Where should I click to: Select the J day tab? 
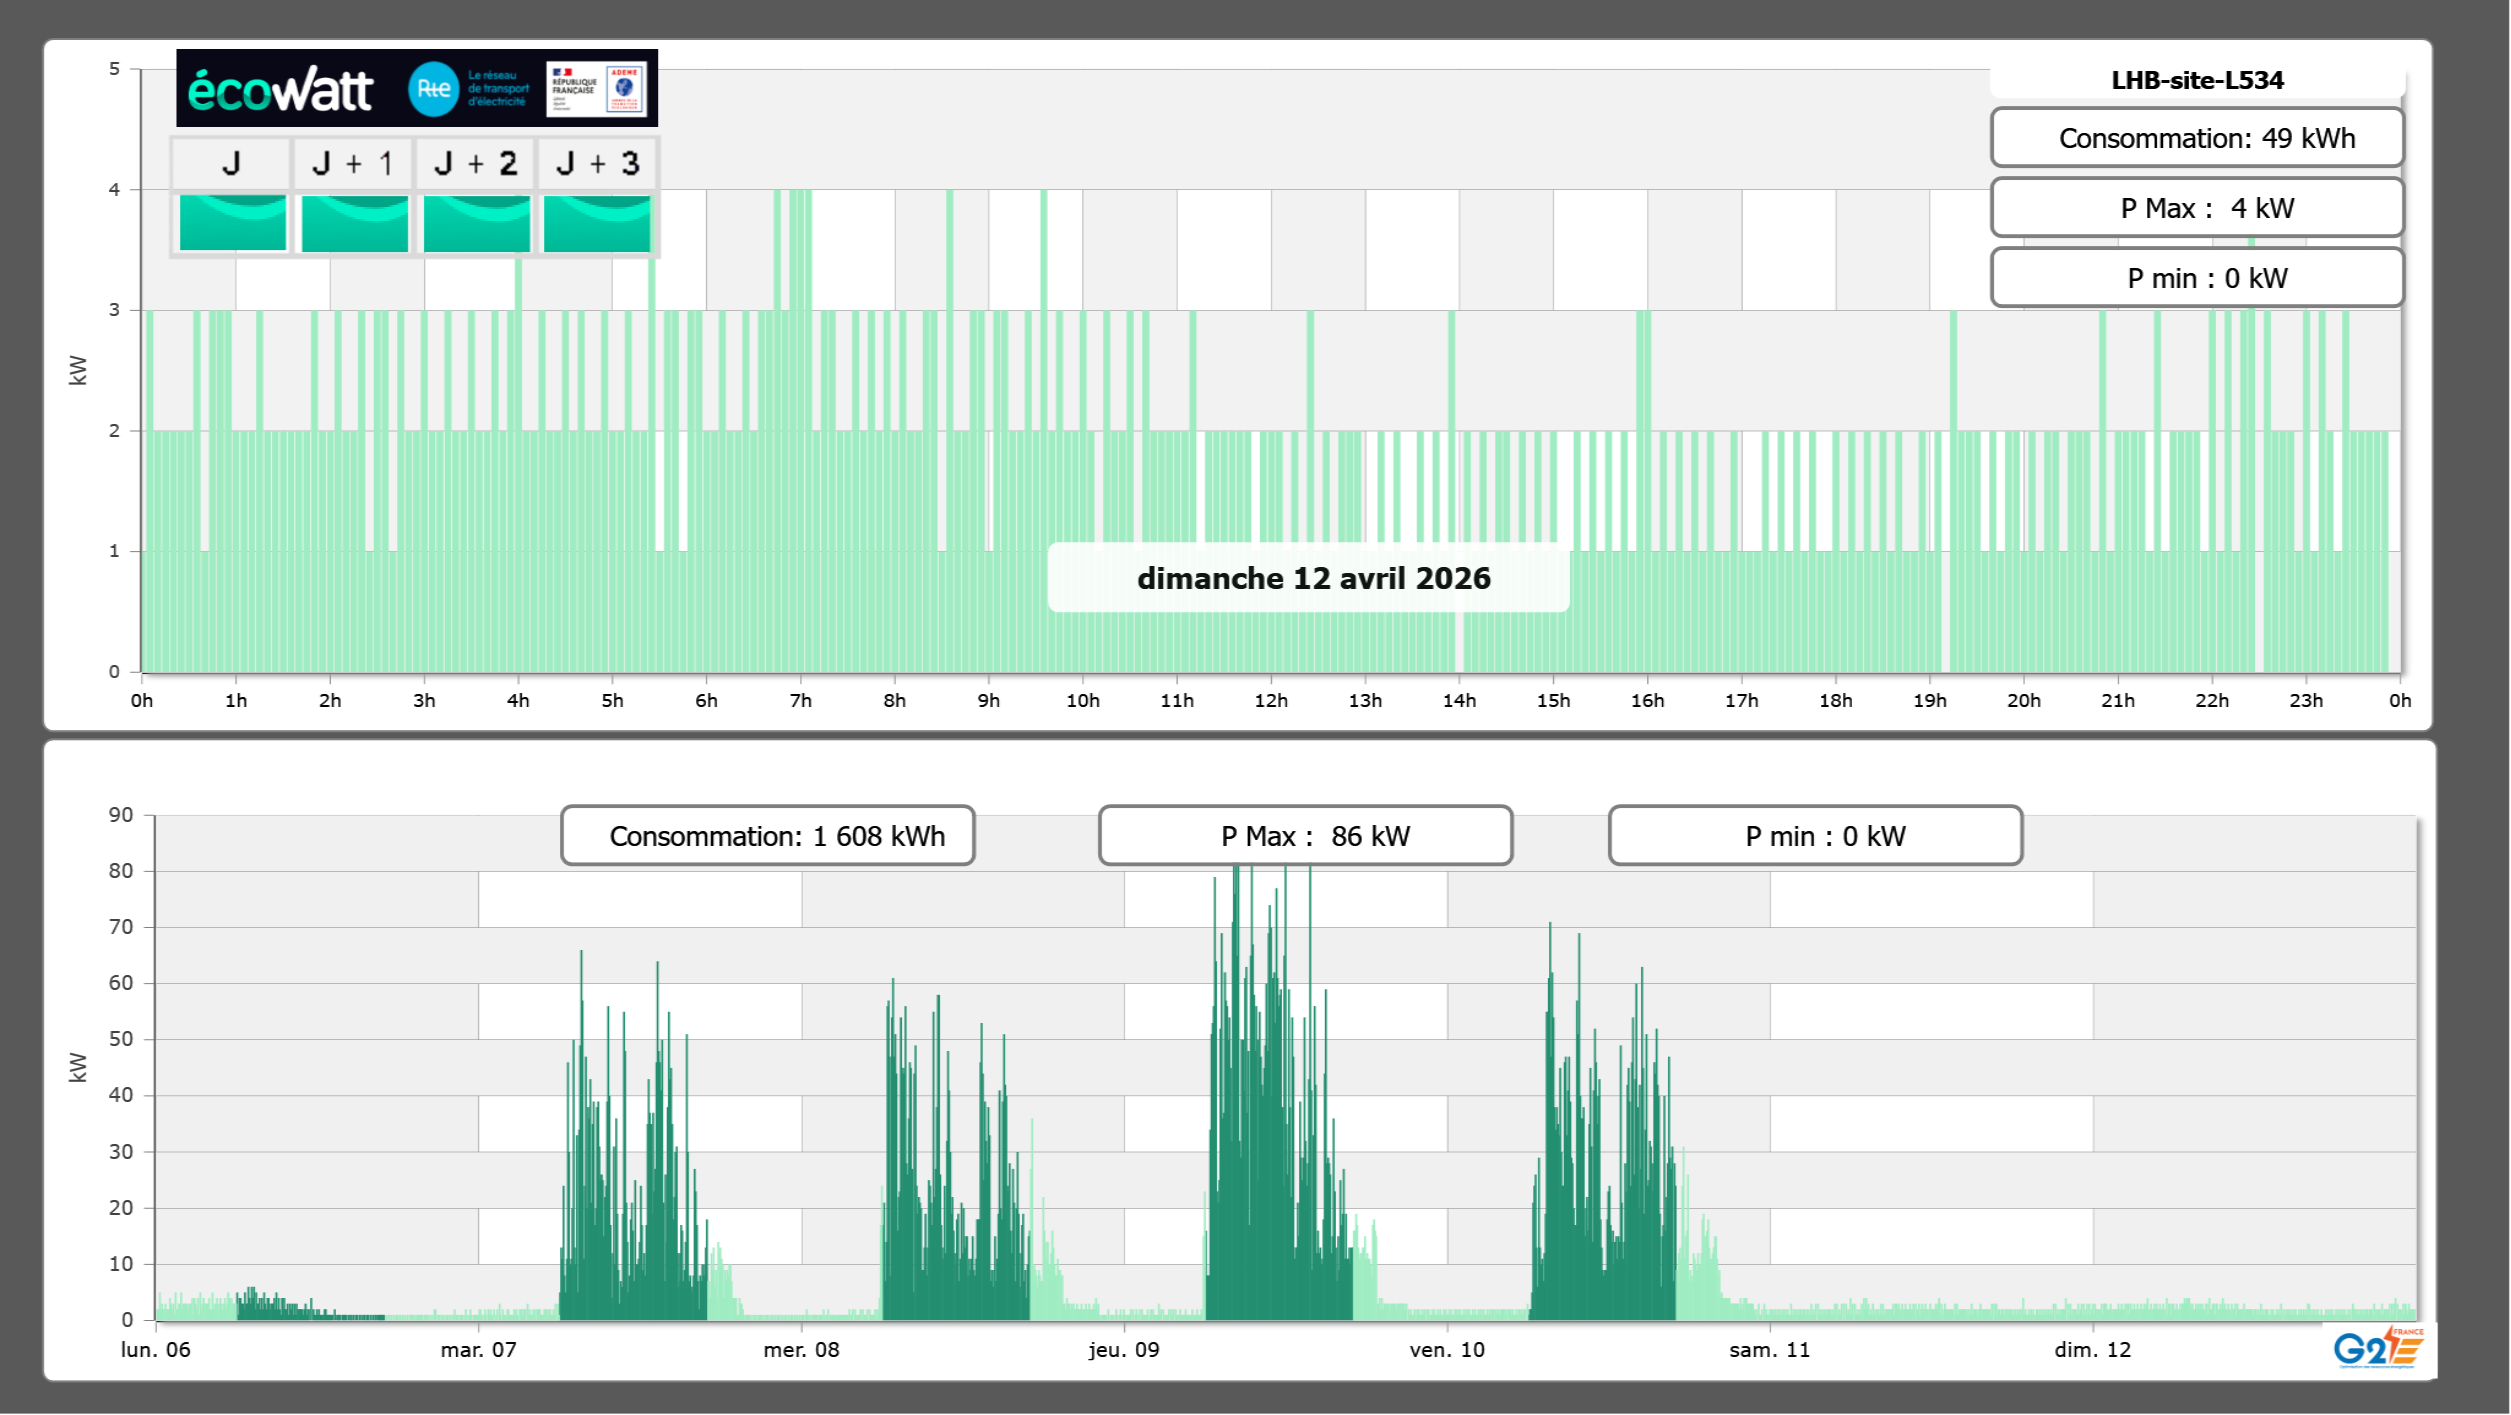[231, 163]
